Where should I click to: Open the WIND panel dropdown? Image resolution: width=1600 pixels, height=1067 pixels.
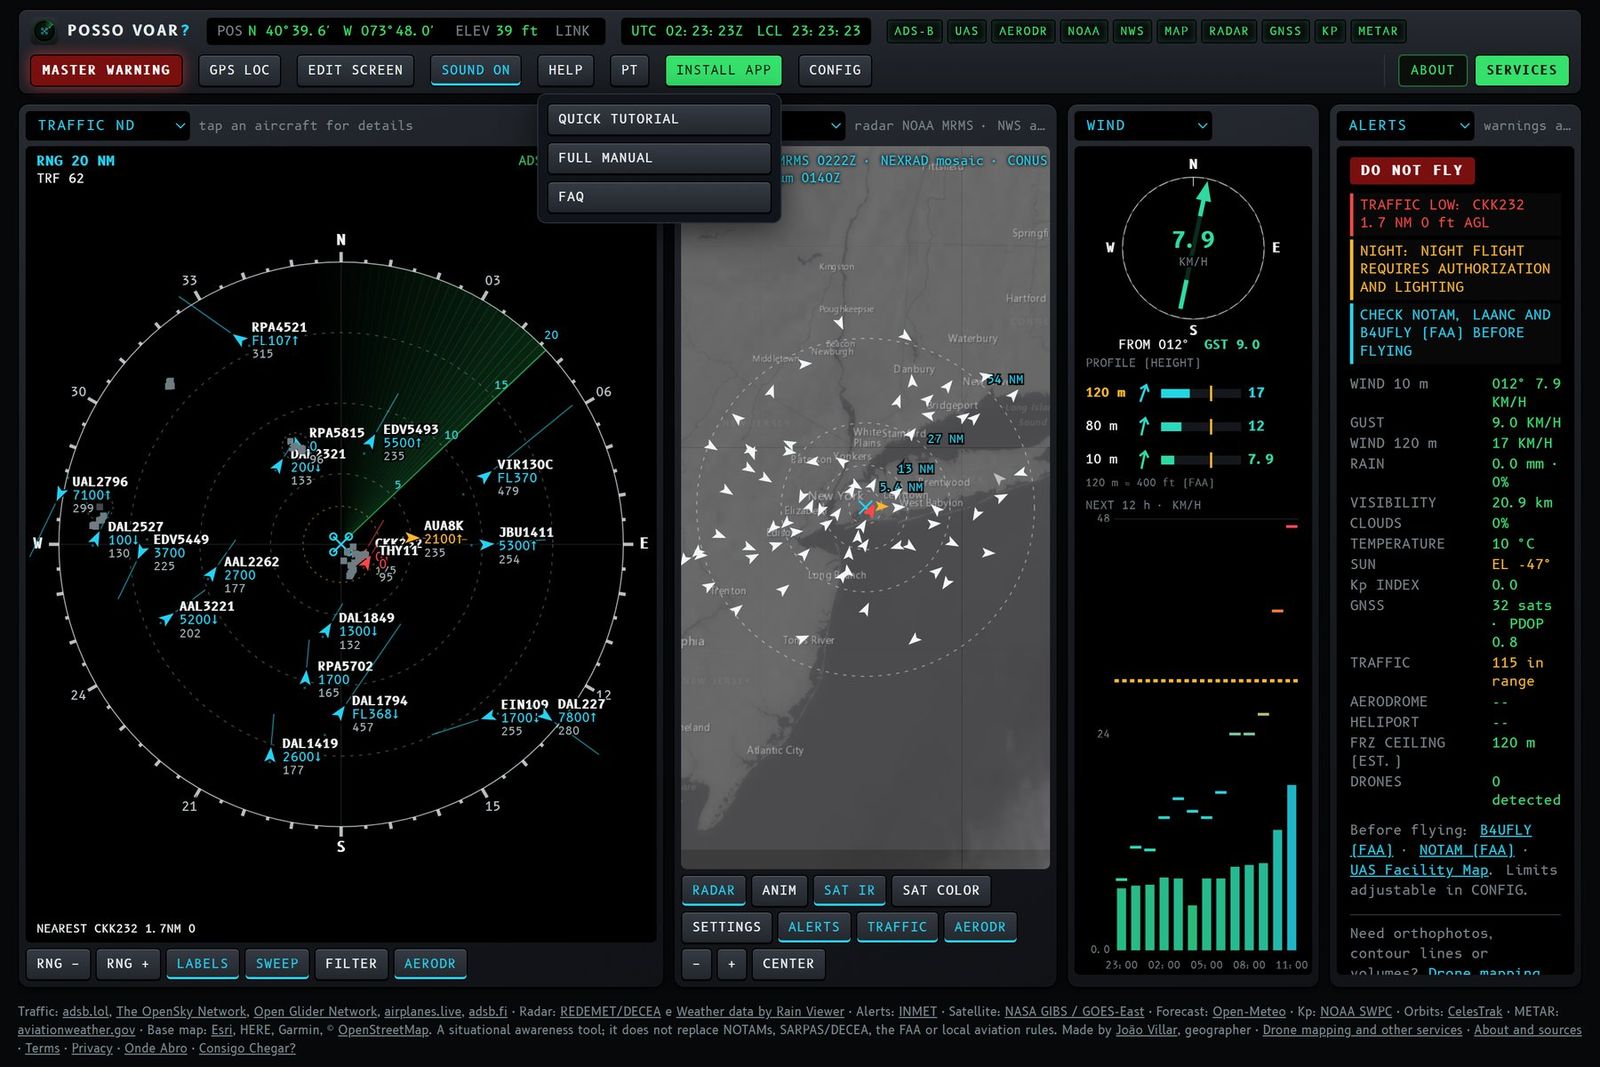coord(1143,125)
